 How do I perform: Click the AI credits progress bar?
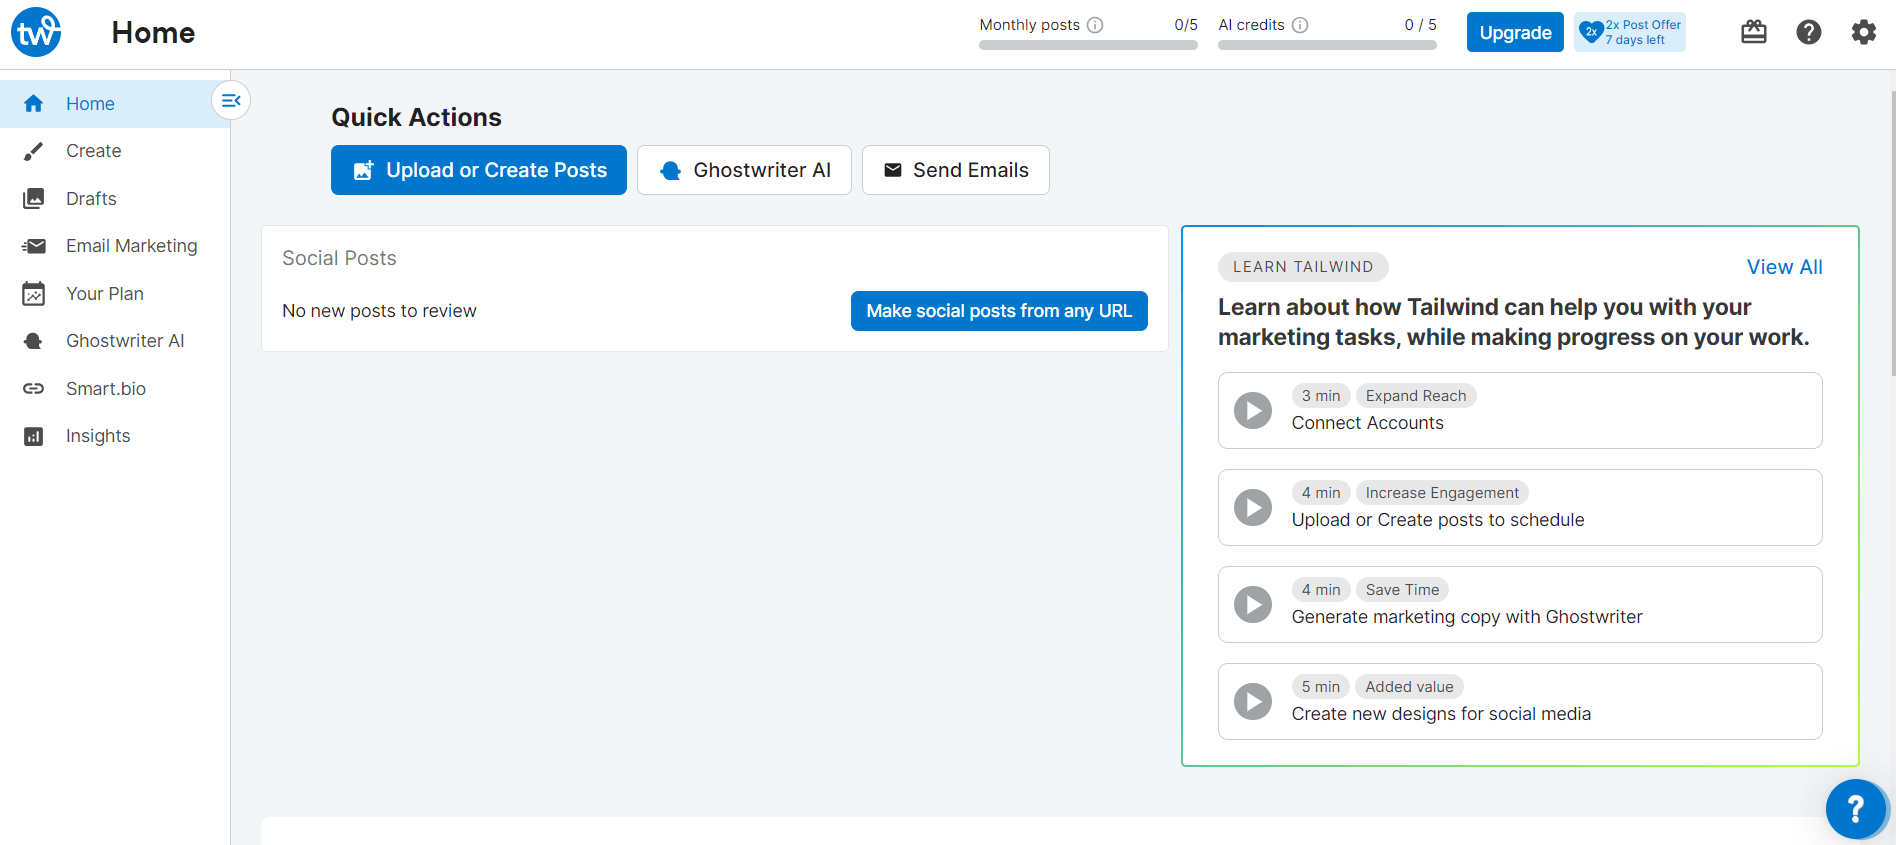(x=1327, y=45)
